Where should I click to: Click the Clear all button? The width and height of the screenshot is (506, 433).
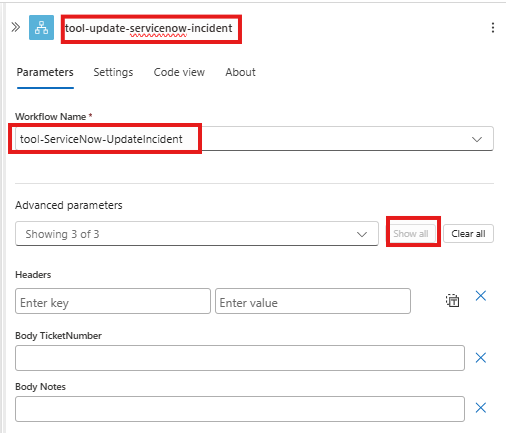click(468, 234)
